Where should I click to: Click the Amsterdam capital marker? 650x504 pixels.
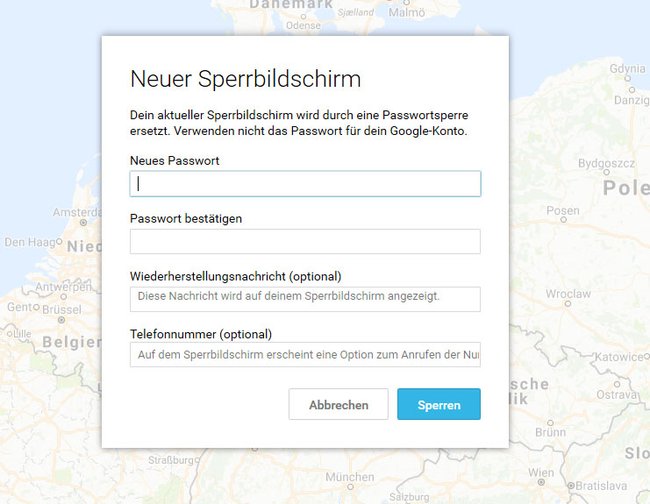(83, 223)
